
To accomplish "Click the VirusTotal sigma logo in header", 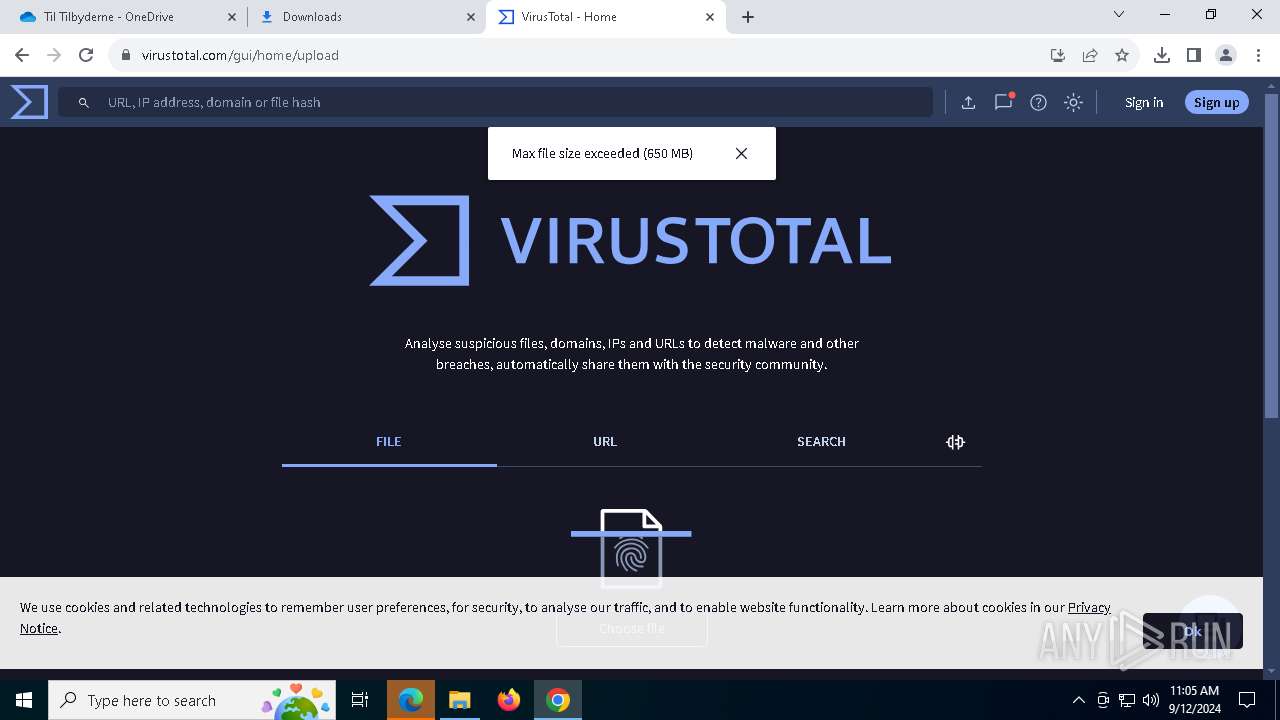I will (x=29, y=102).
